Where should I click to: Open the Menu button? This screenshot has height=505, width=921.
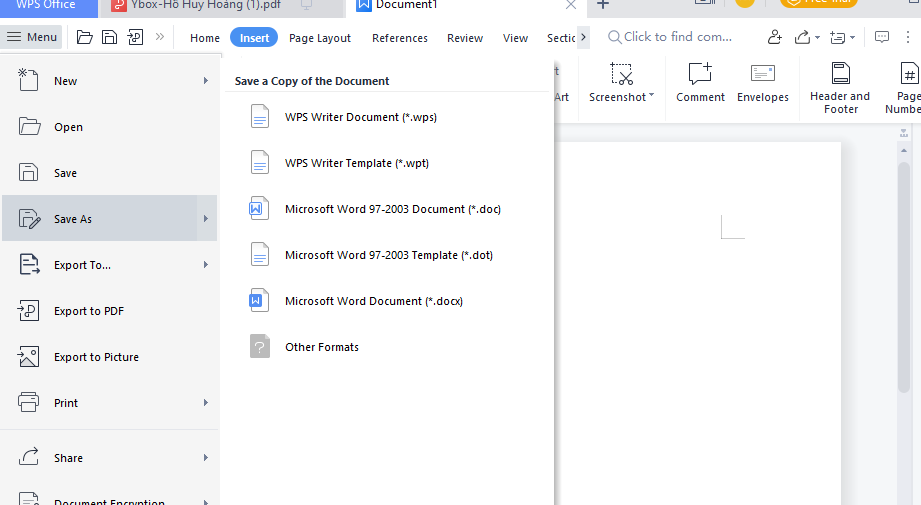(x=31, y=37)
